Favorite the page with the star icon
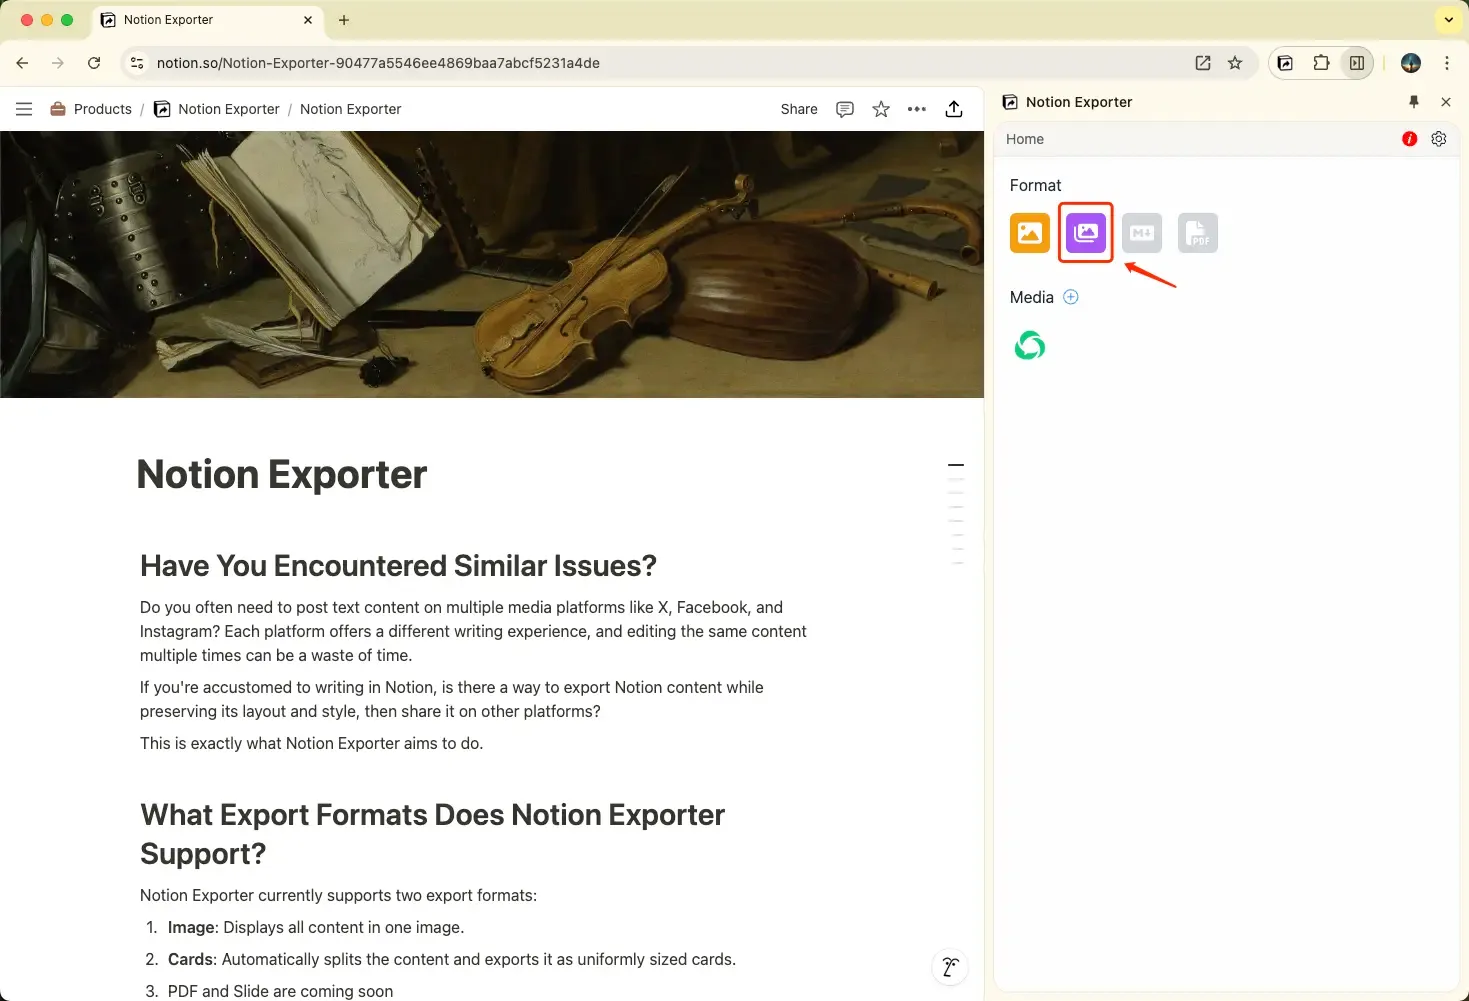 (x=881, y=109)
